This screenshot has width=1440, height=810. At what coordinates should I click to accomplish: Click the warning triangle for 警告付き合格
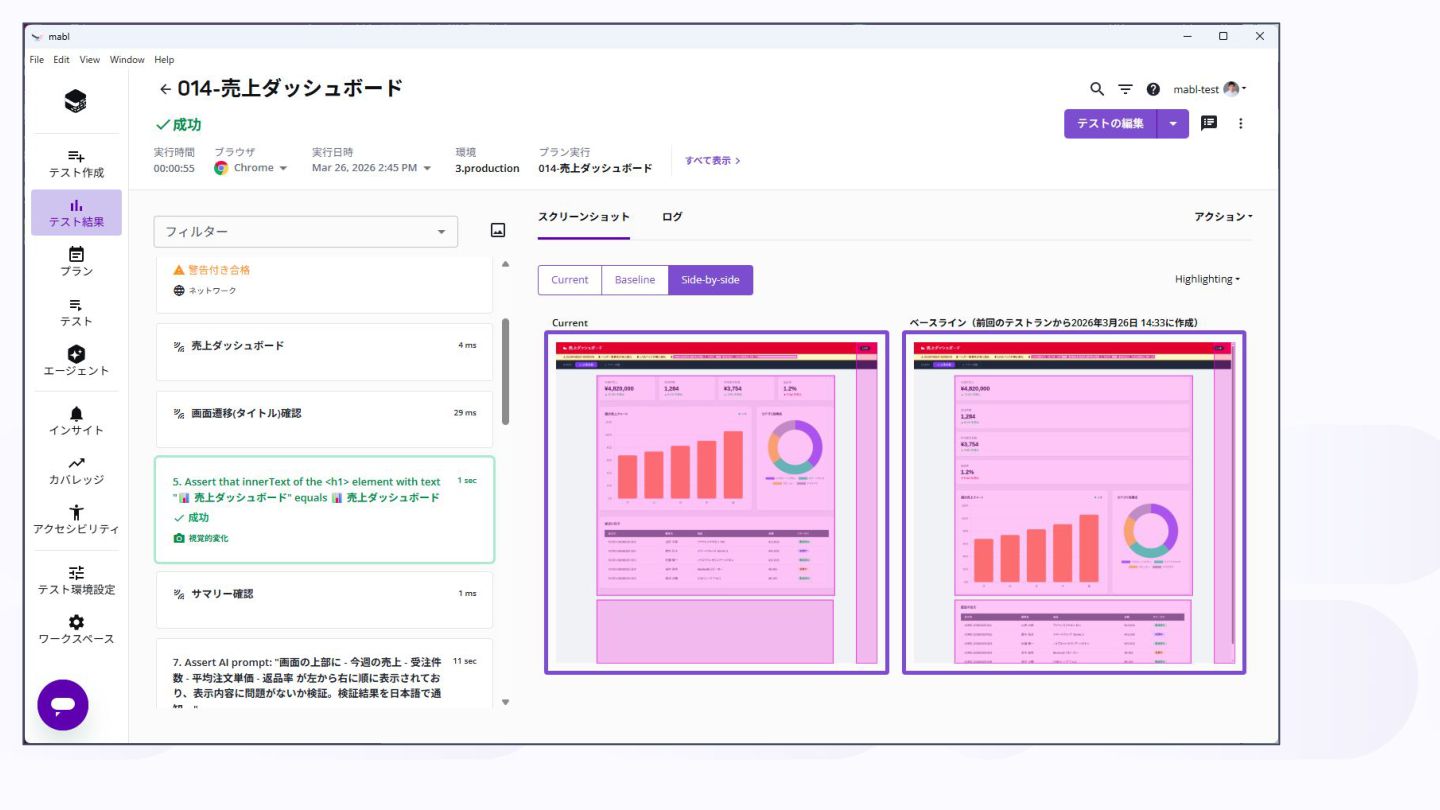pos(179,270)
